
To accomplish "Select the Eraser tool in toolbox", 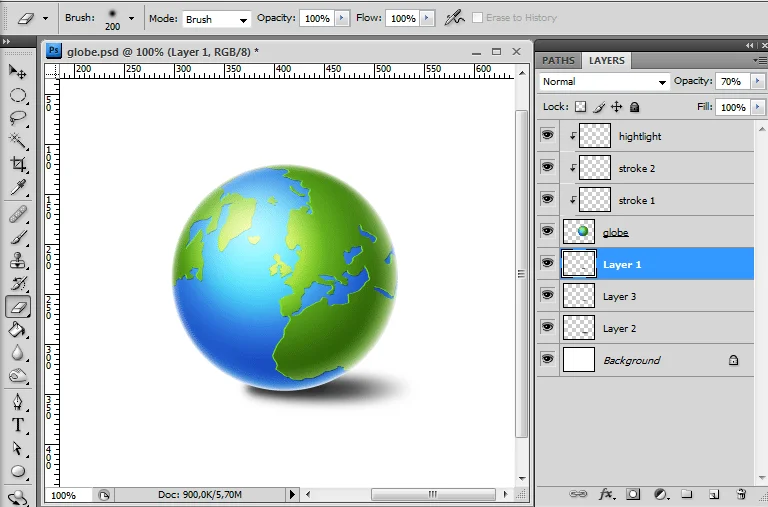I will [x=18, y=307].
